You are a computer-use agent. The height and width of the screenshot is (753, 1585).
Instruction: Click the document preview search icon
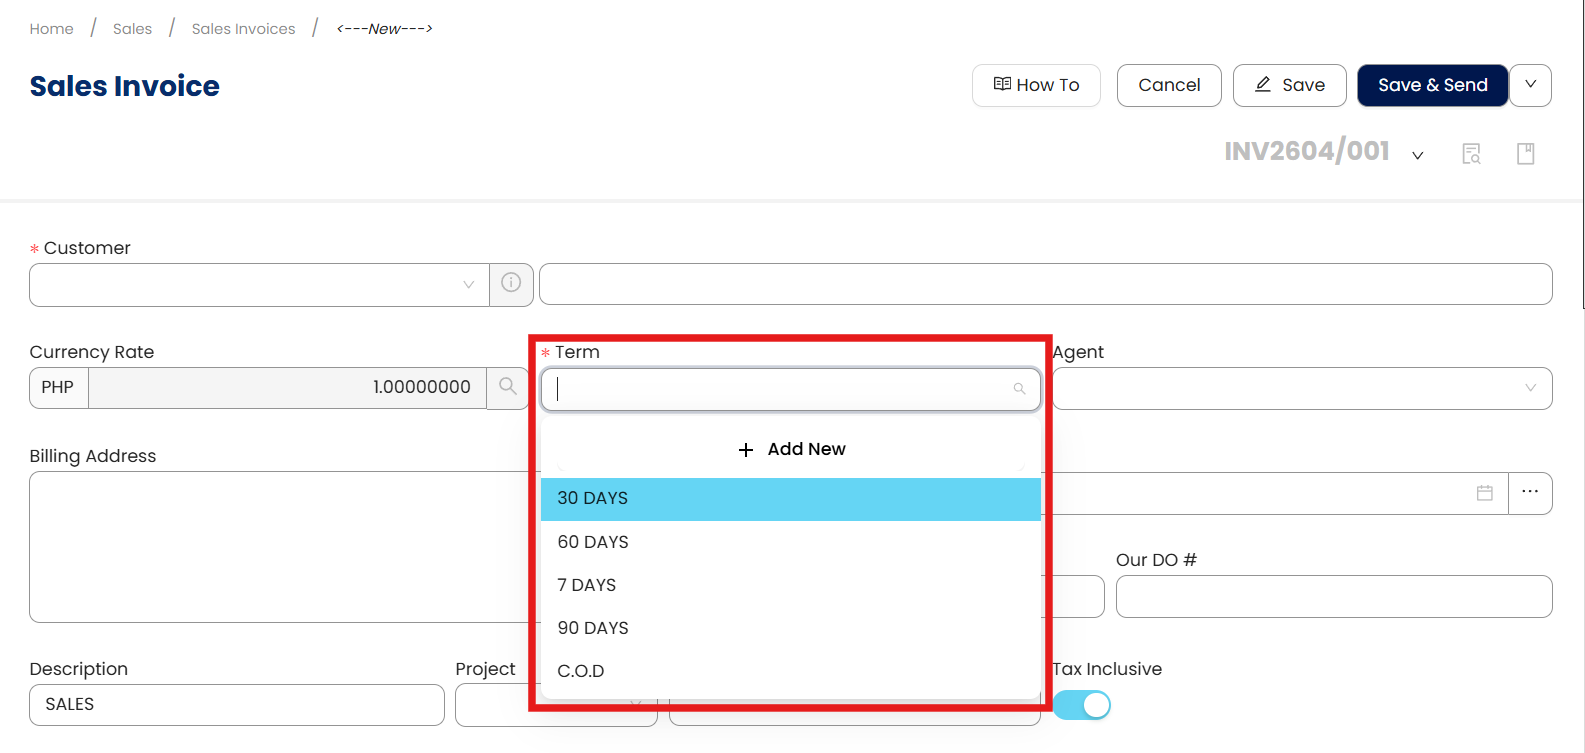click(x=1471, y=154)
